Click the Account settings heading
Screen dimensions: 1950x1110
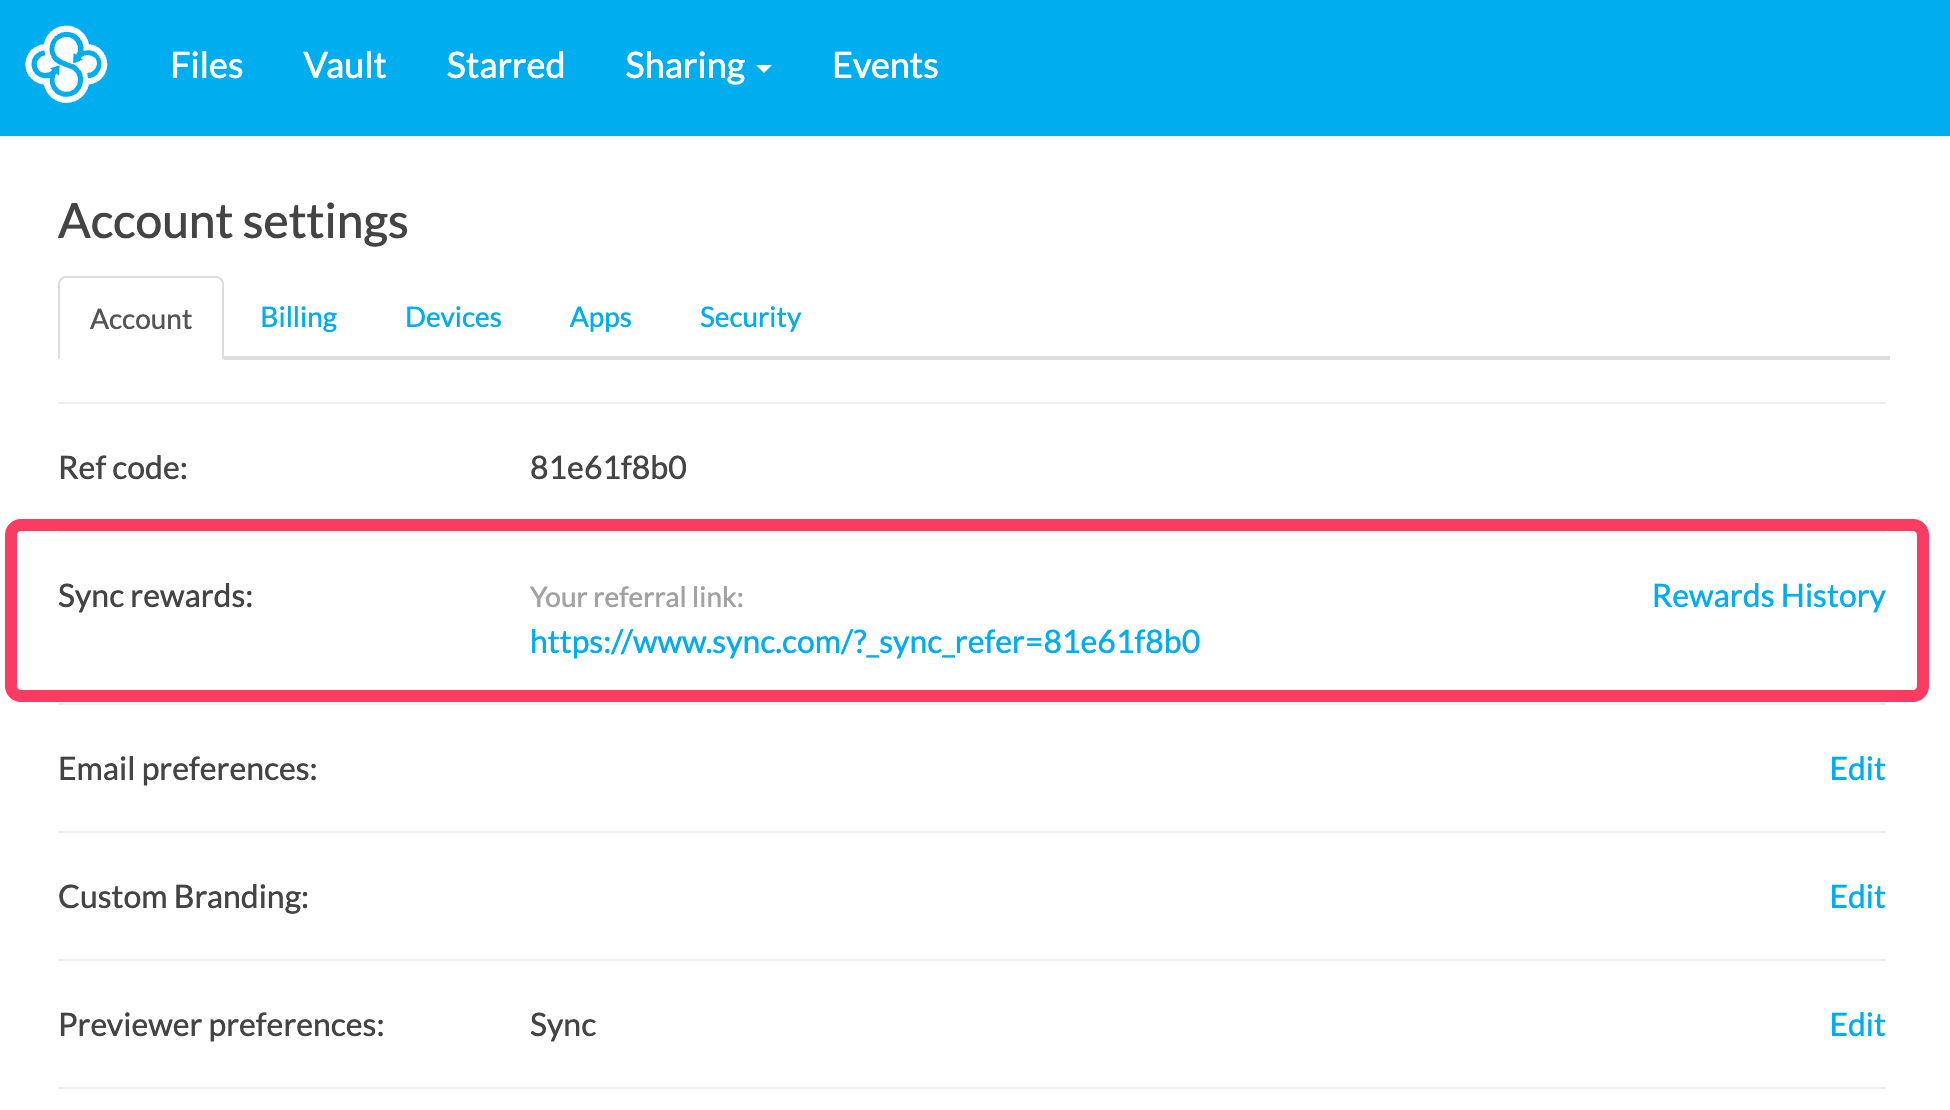pyautogui.click(x=233, y=221)
